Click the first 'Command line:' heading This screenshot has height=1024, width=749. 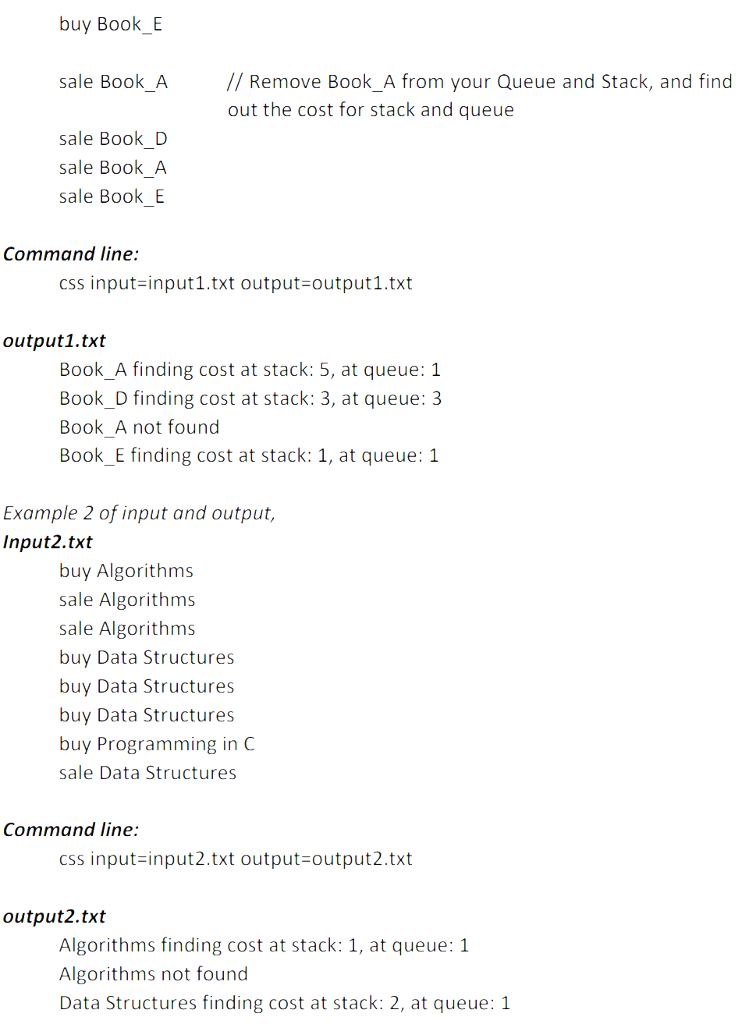[x=71, y=254]
